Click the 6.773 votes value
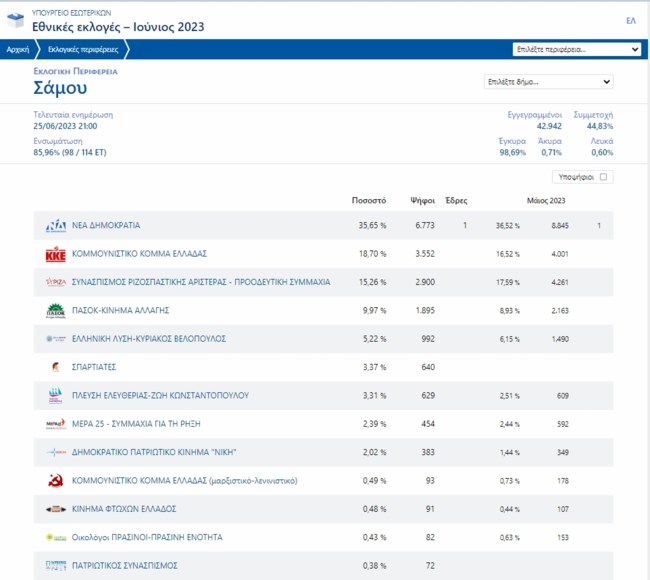 click(425, 226)
